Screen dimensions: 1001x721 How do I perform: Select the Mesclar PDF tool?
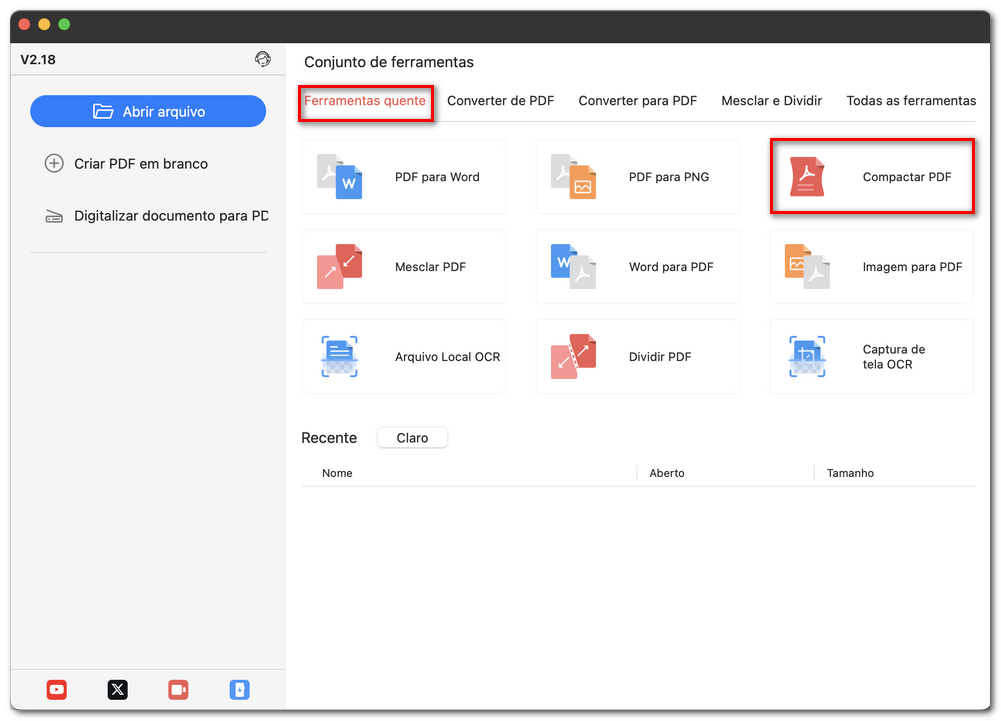pos(403,267)
